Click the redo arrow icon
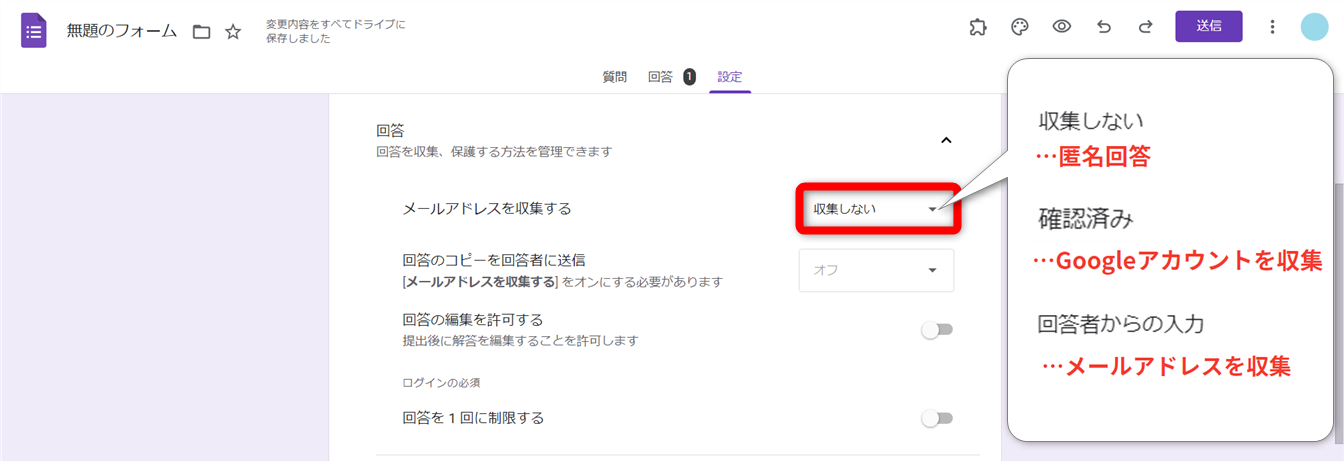Image resolution: width=1344 pixels, height=461 pixels. click(x=1145, y=27)
